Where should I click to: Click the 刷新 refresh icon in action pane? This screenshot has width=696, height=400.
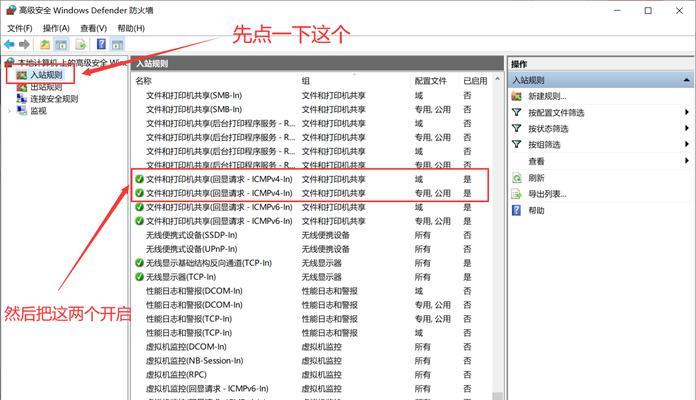[x=517, y=178]
